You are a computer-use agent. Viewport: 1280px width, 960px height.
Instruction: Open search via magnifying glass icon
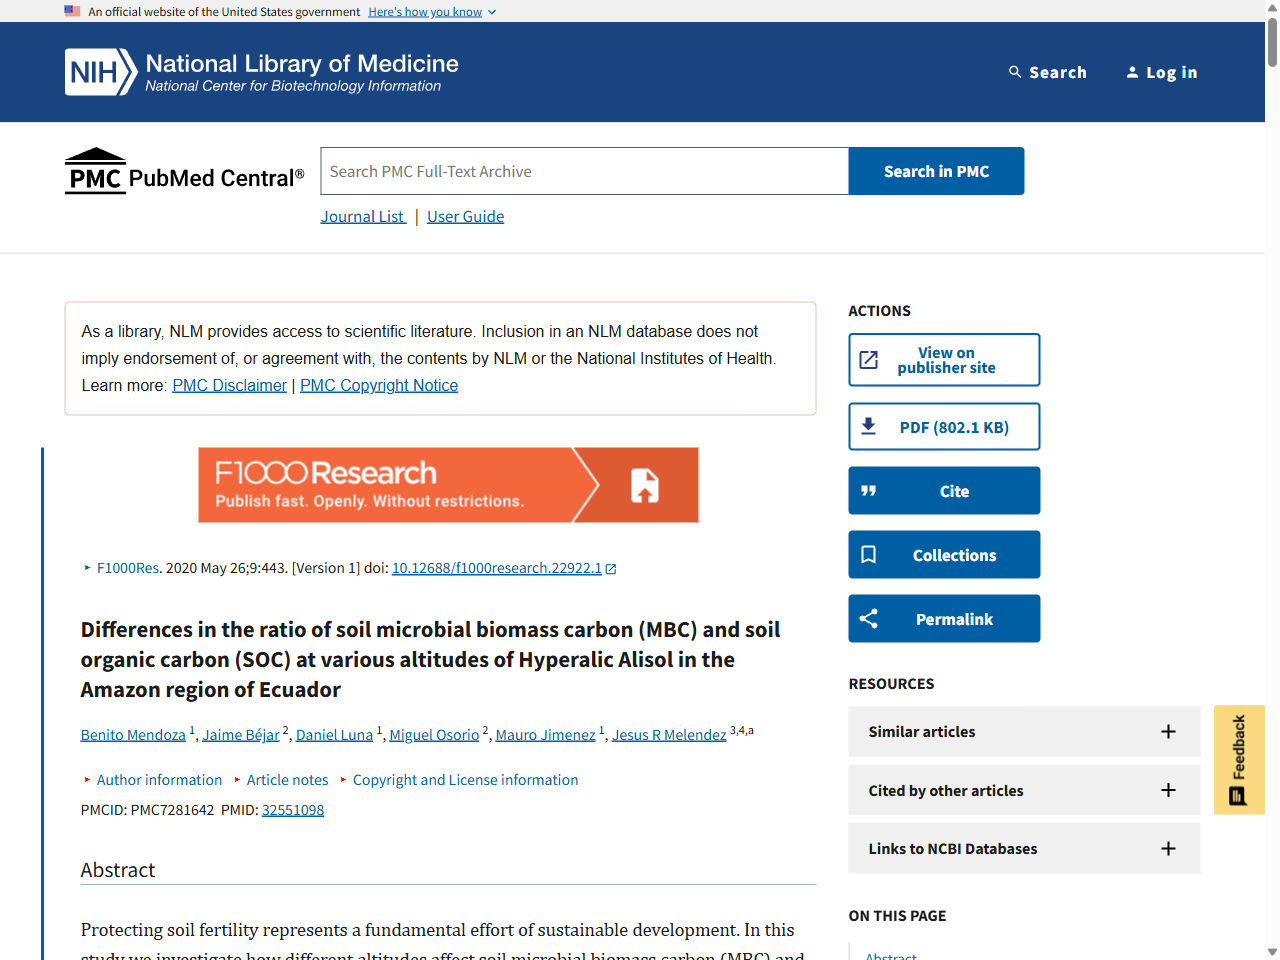point(1015,72)
